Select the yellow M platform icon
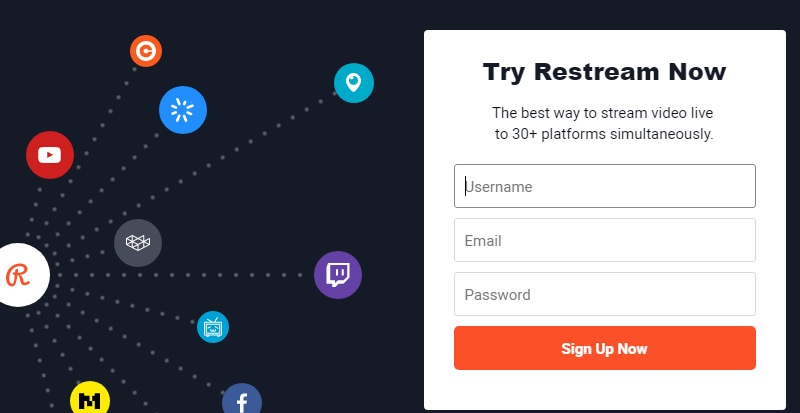The image size is (800, 413). (90, 399)
